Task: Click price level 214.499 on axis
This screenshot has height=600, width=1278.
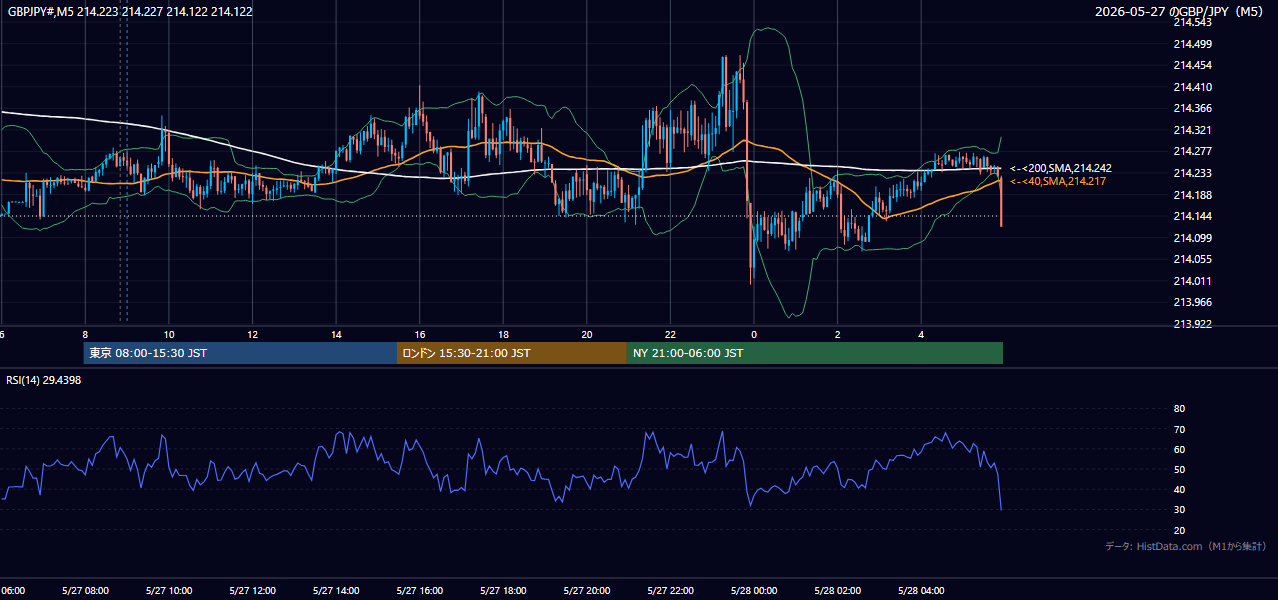Action: tap(1192, 44)
